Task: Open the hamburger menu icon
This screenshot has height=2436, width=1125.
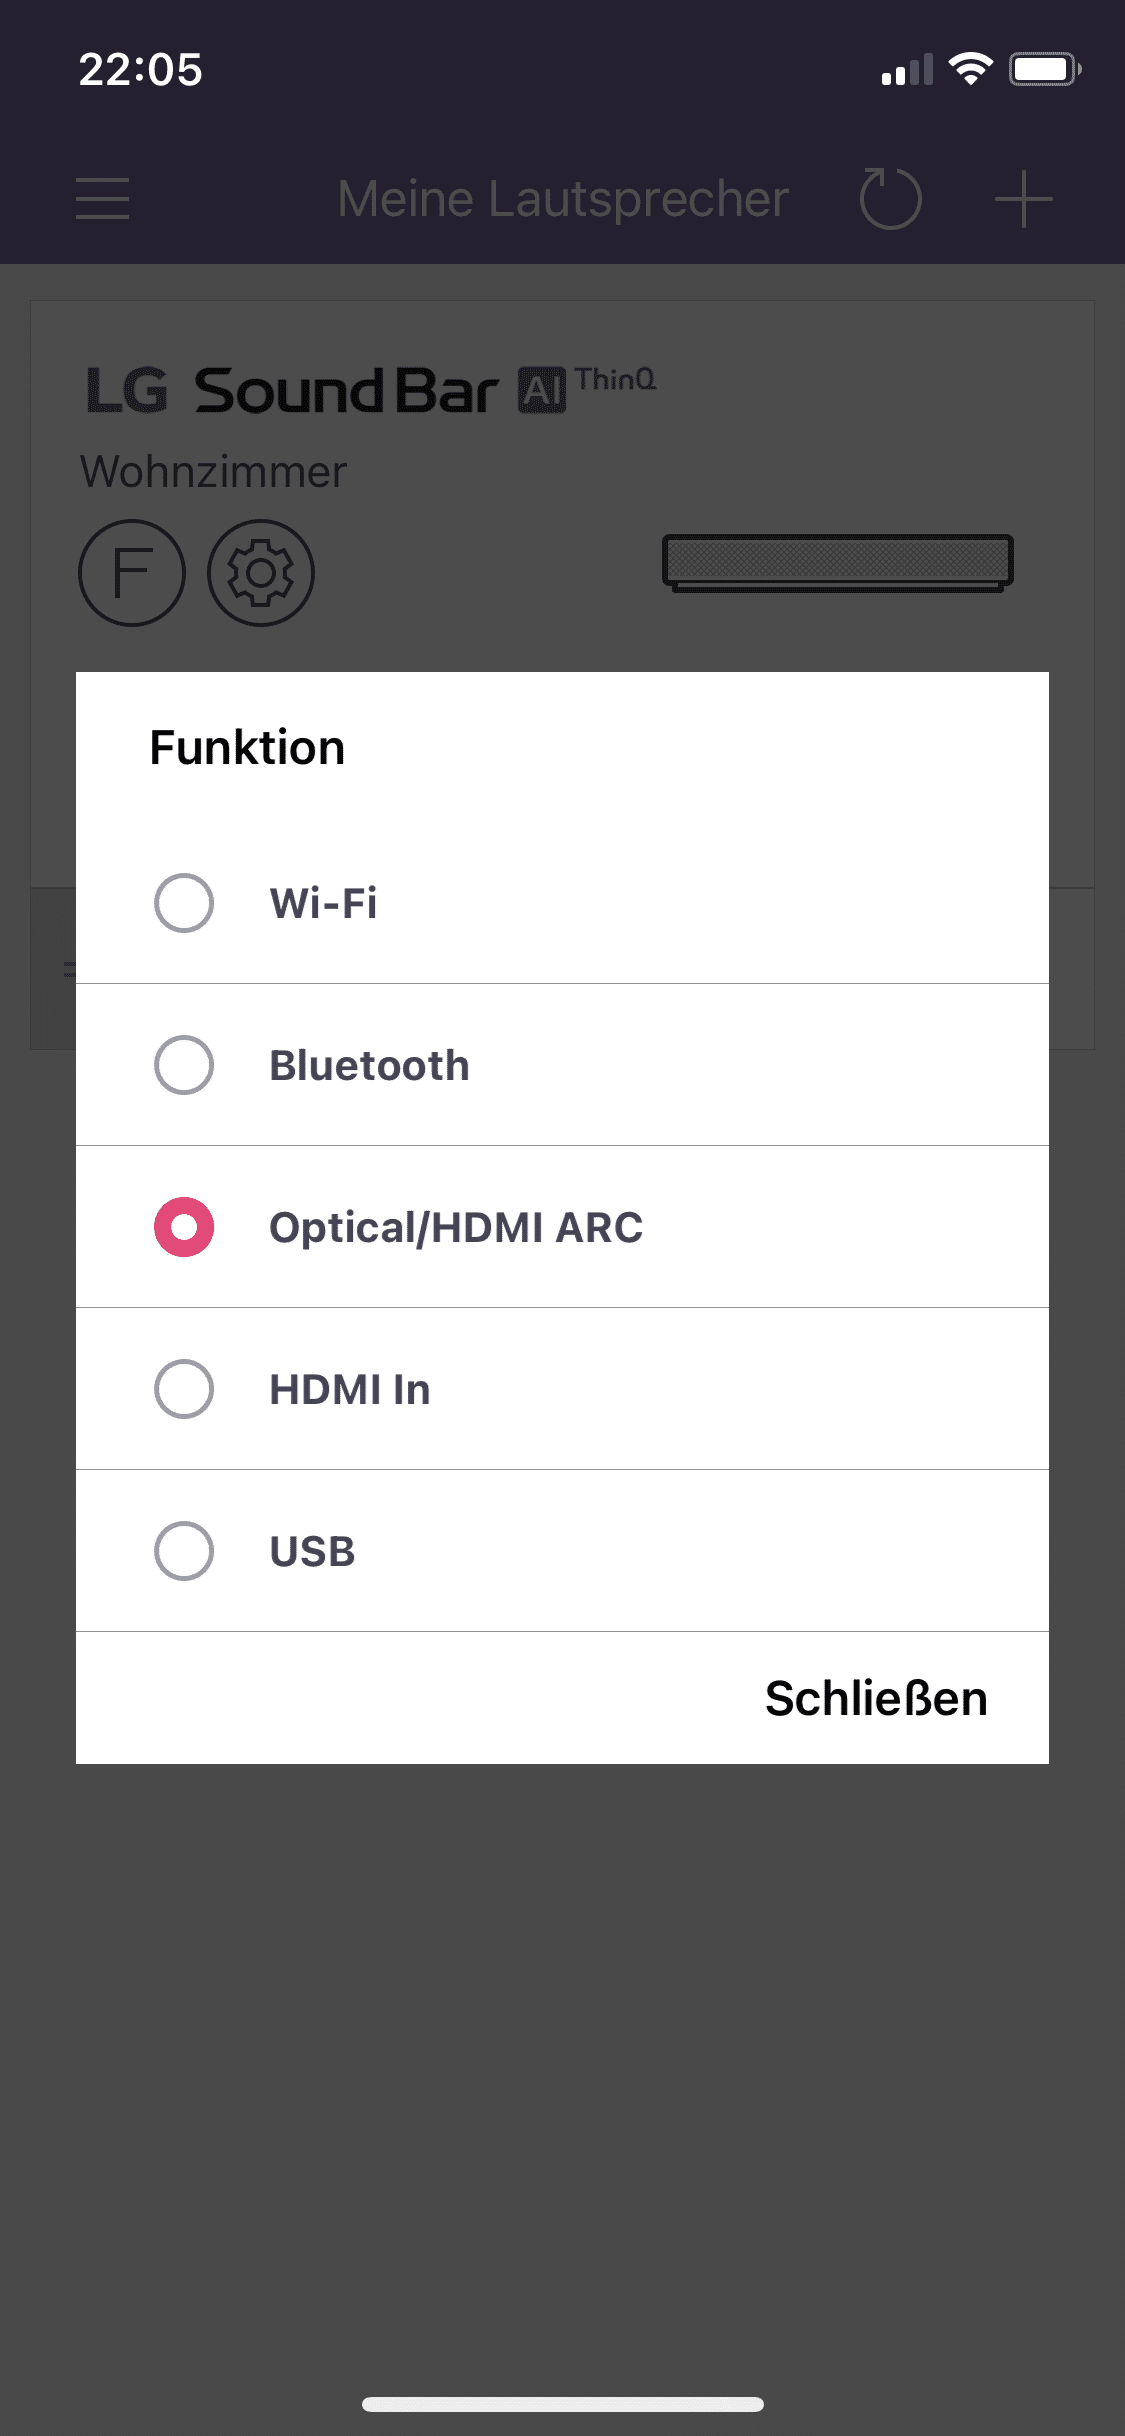Action: tap(102, 198)
